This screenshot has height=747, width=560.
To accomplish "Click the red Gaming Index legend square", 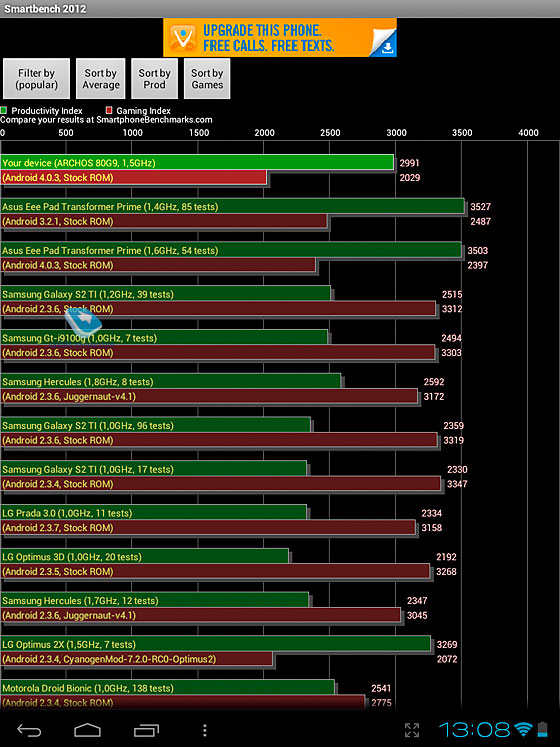I will pyautogui.click(x=109, y=111).
